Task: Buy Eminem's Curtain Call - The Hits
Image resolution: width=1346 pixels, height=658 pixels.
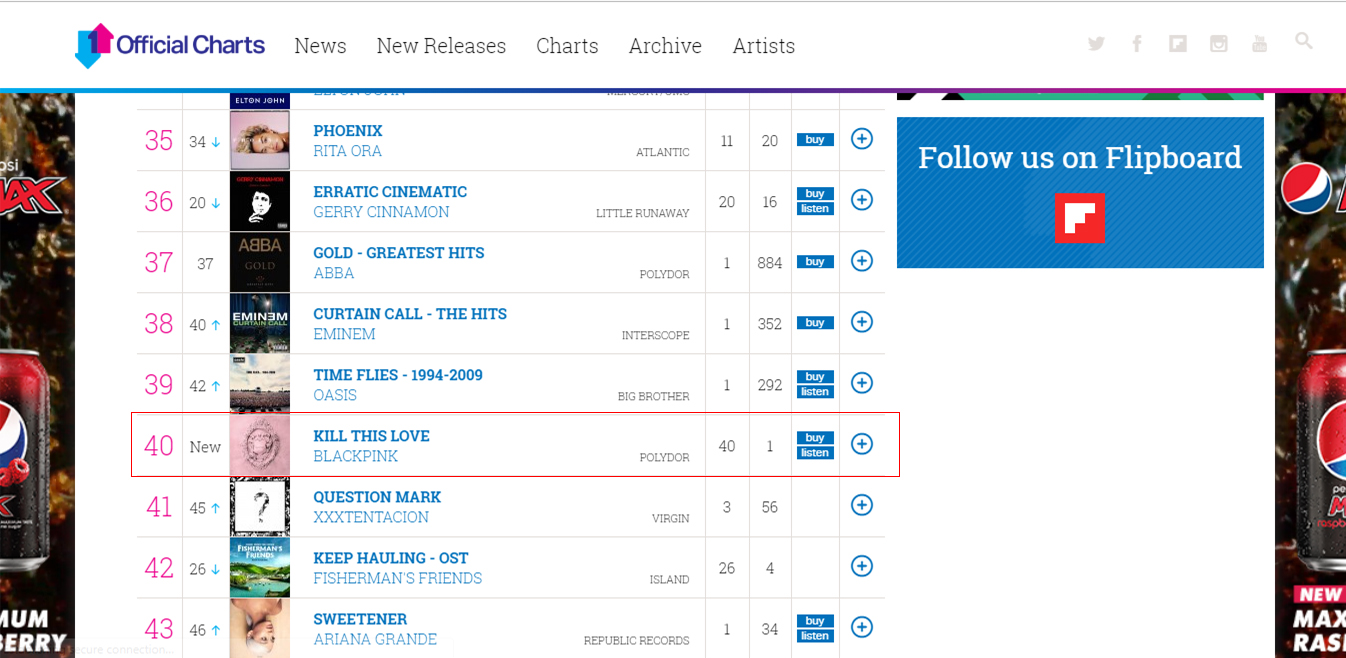Action: pos(815,323)
